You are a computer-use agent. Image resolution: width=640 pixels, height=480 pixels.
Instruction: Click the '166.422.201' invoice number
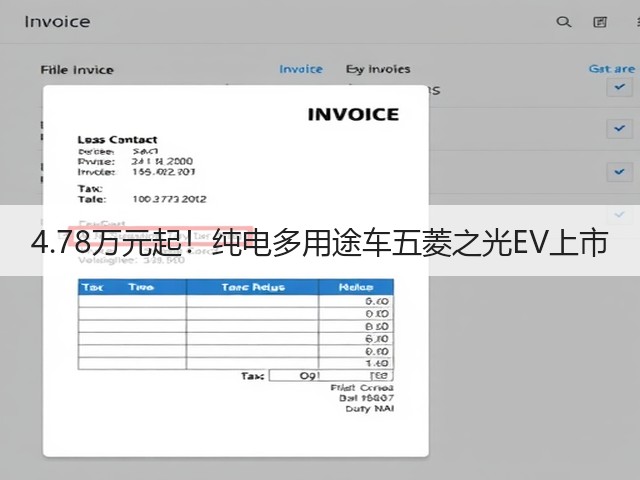(x=164, y=172)
